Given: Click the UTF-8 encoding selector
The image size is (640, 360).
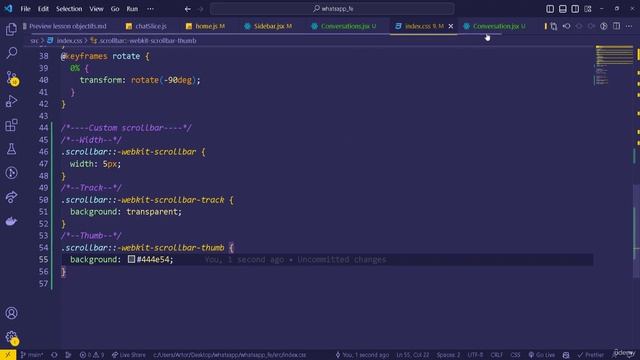Looking at the screenshot, I should 475,355.
